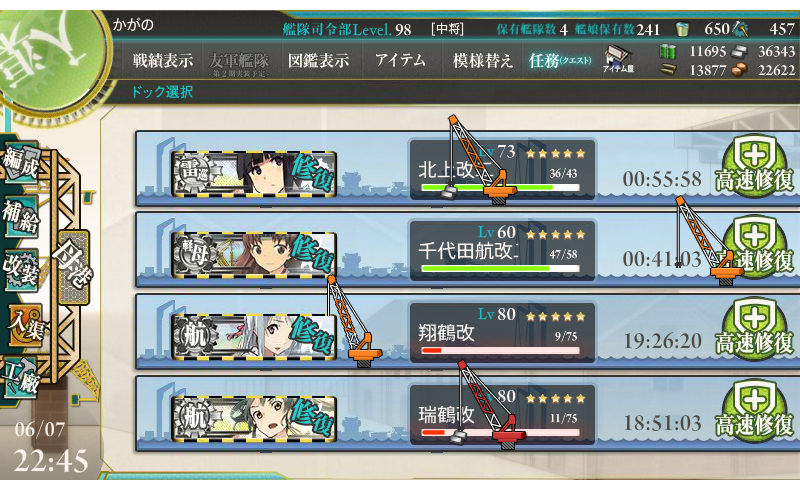Open the アイテム屋 item shop icon
Screen dimensions: 800x480
(618, 59)
